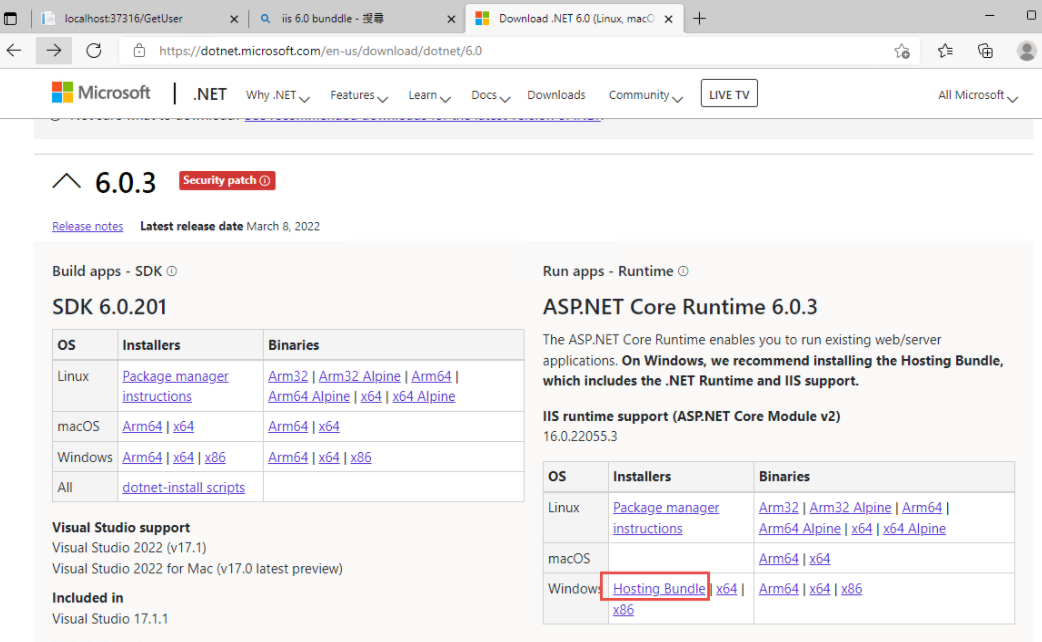The height and width of the screenshot is (642, 1042).
Task: Open the Release notes link
Action: click(x=88, y=226)
